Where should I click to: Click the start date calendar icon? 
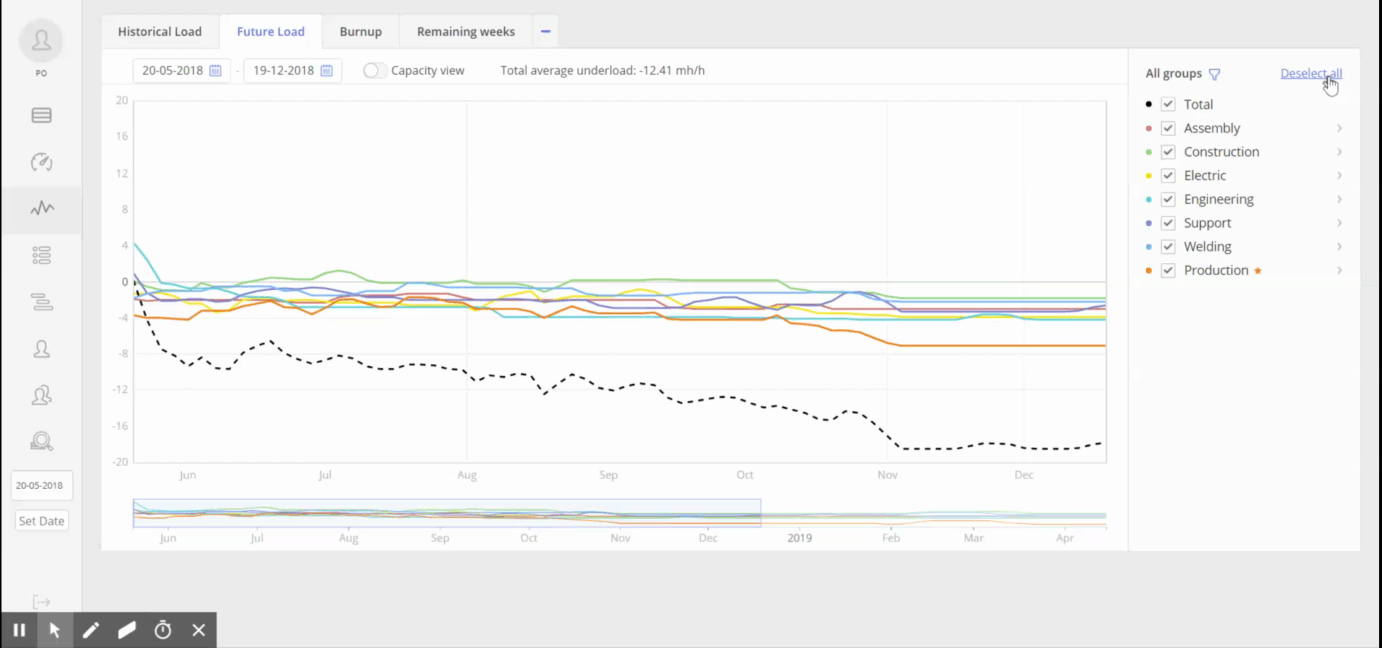click(215, 71)
